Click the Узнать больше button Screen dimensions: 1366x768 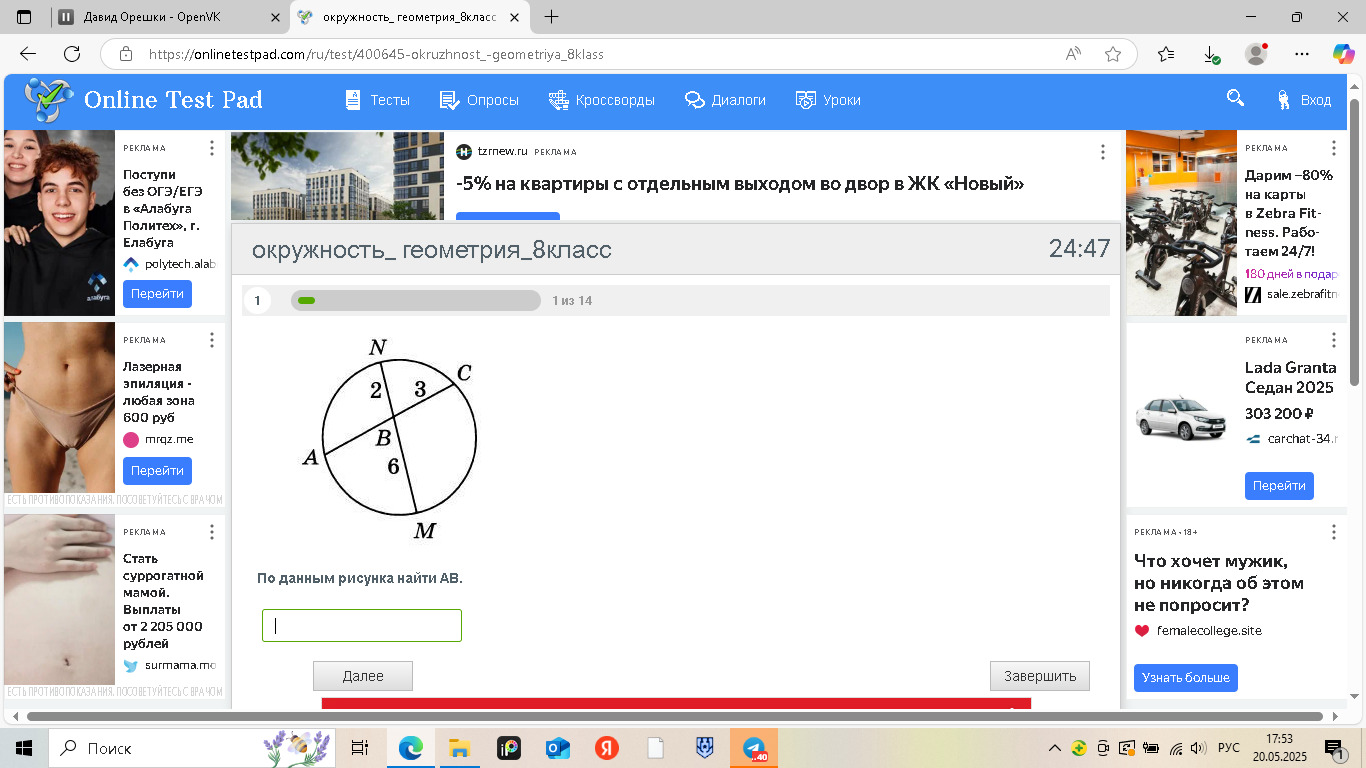coord(1186,677)
